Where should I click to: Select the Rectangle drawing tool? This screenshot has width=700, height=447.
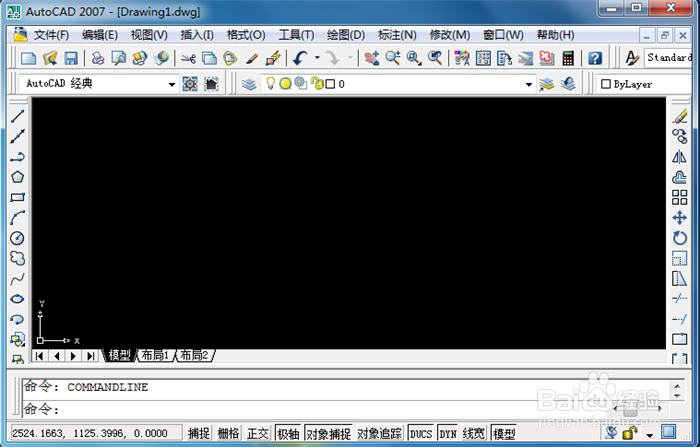17,197
